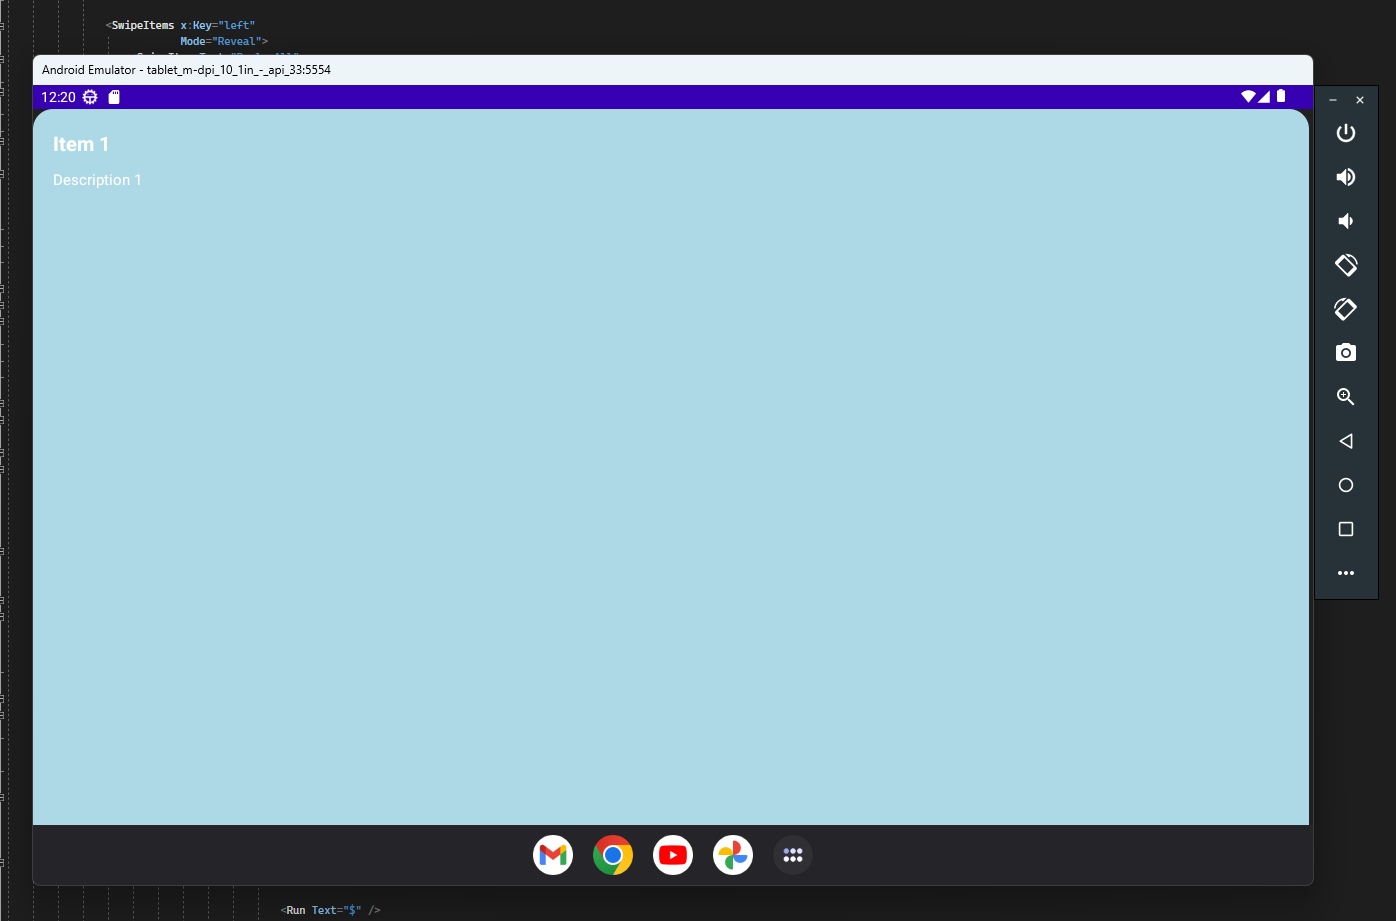Increase volume with the Volume Up icon

pyautogui.click(x=1345, y=177)
